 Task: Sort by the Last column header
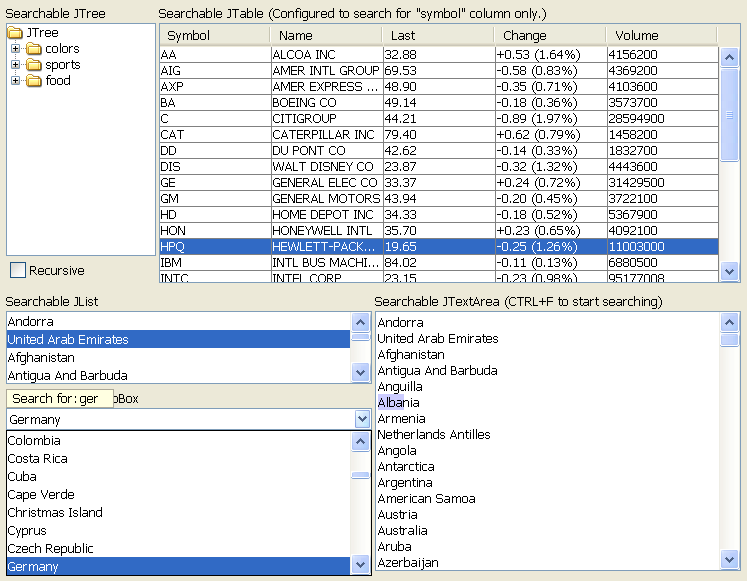click(438, 35)
